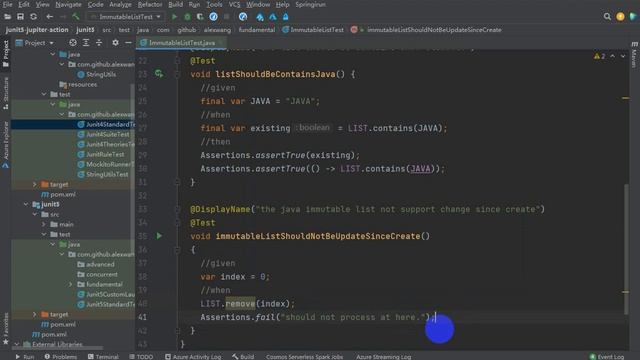Run ImmutableListTest with green play button
640x360 pixels.
pos(174,17)
